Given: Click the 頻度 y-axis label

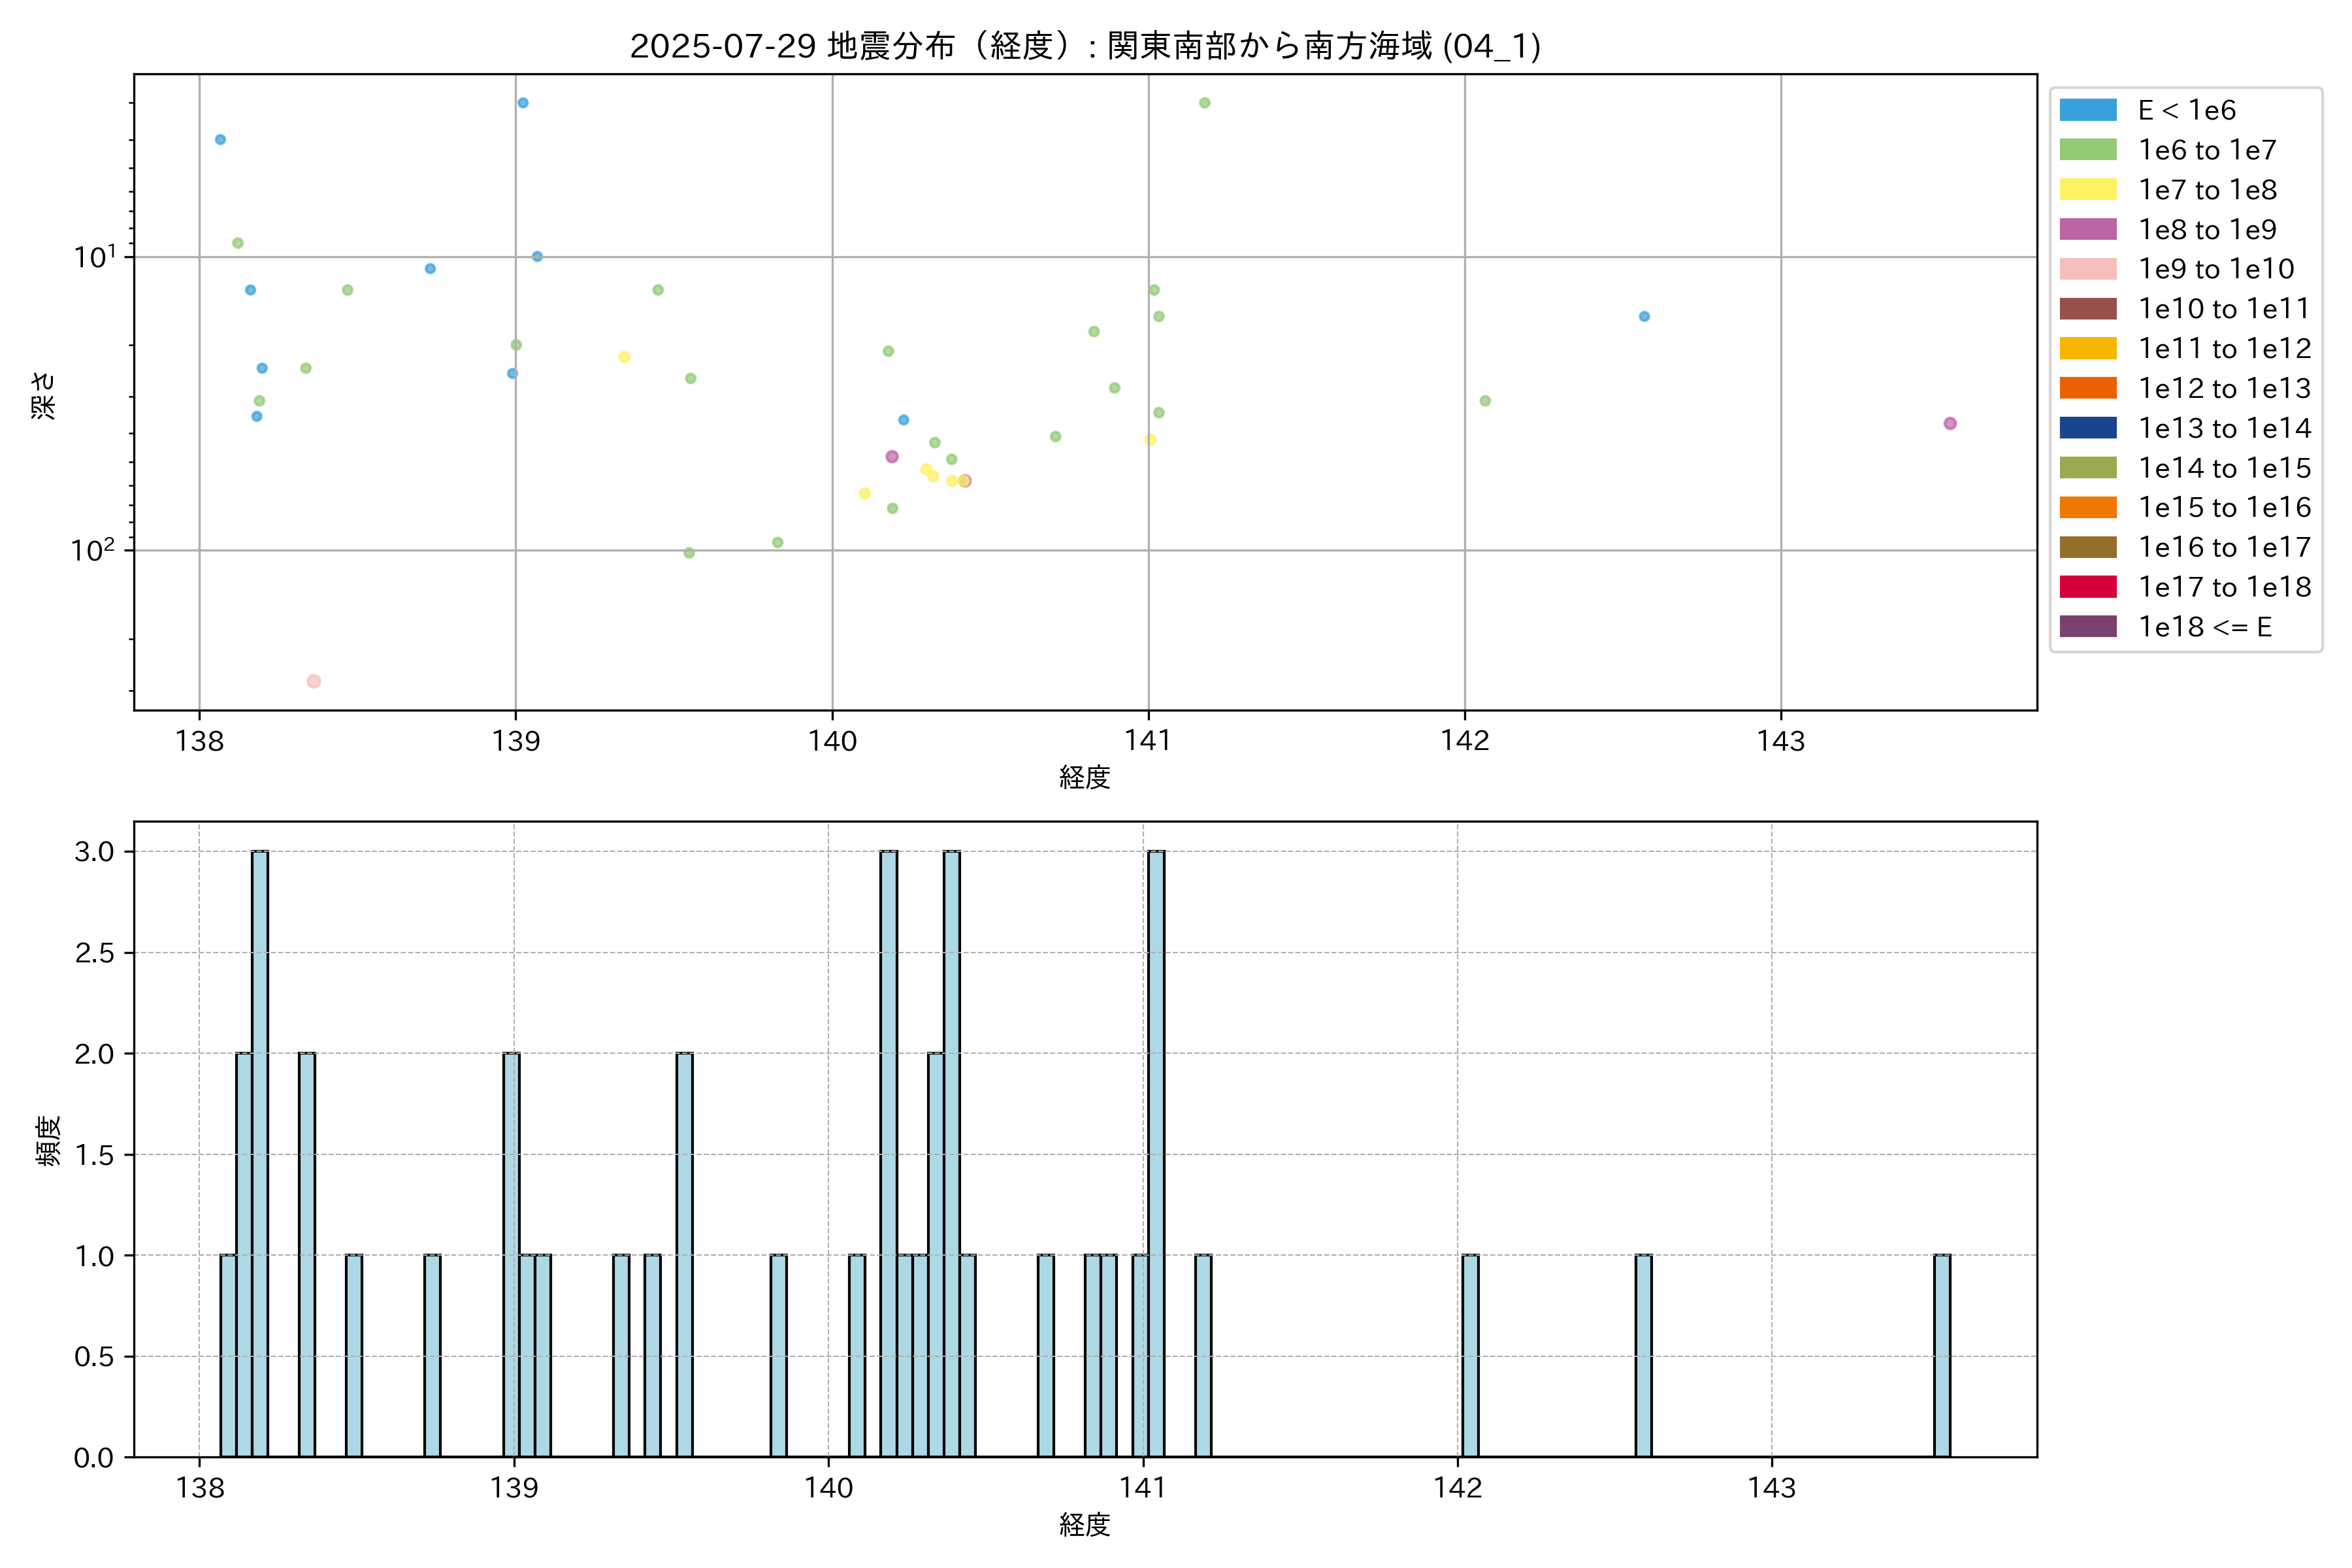Looking at the screenshot, I should point(47,1140).
